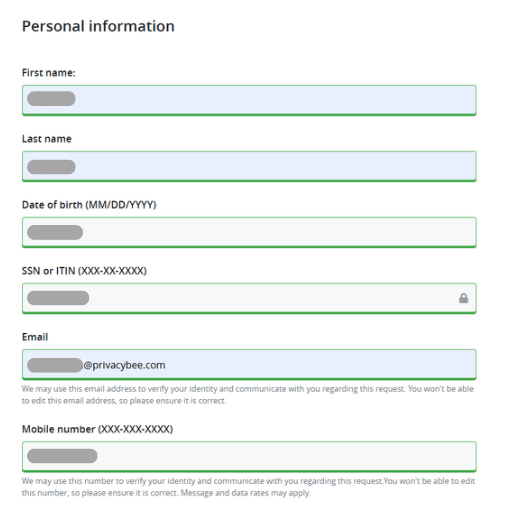The height and width of the screenshot is (524, 516).
Task: Click the Email input field
Action: click(x=249, y=364)
